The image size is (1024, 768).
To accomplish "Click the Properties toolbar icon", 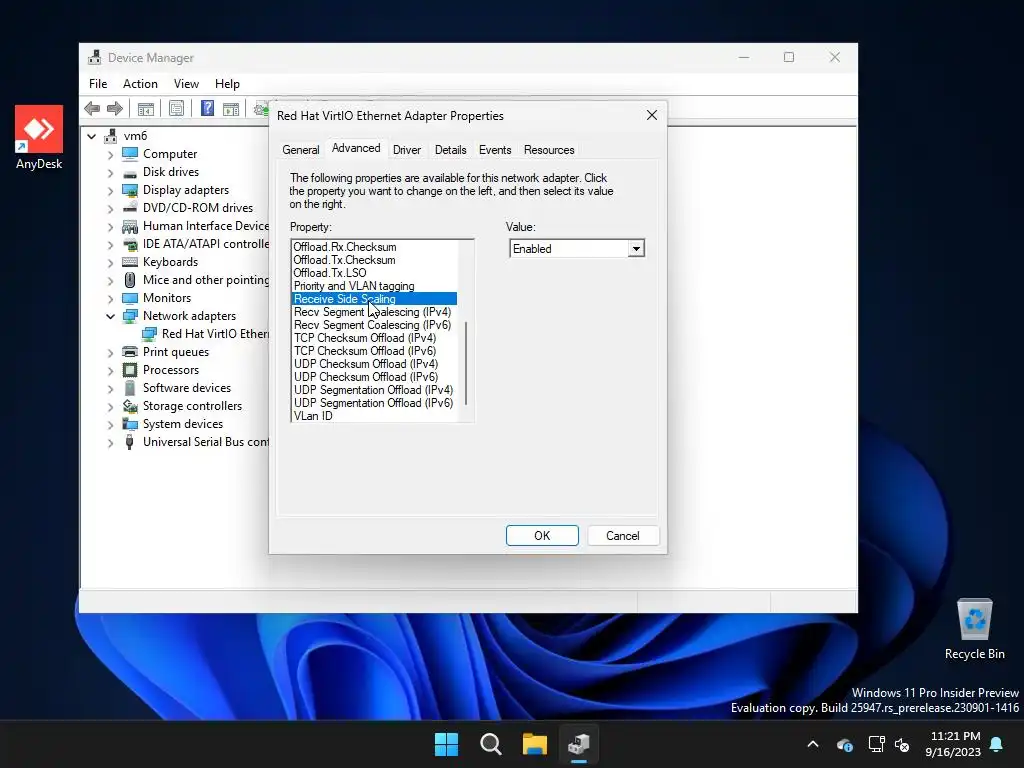I will pos(176,108).
